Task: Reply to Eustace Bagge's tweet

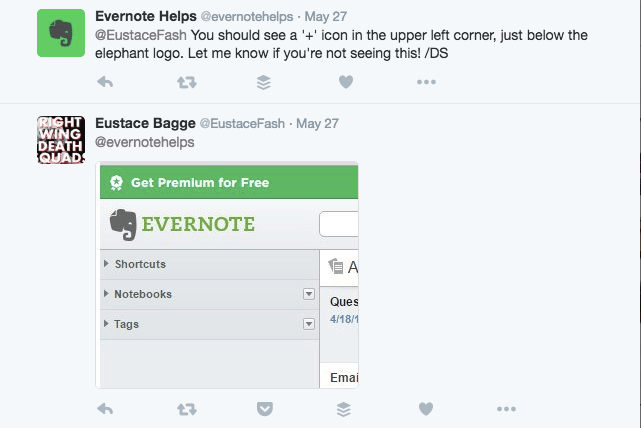Action: pos(105,409)
